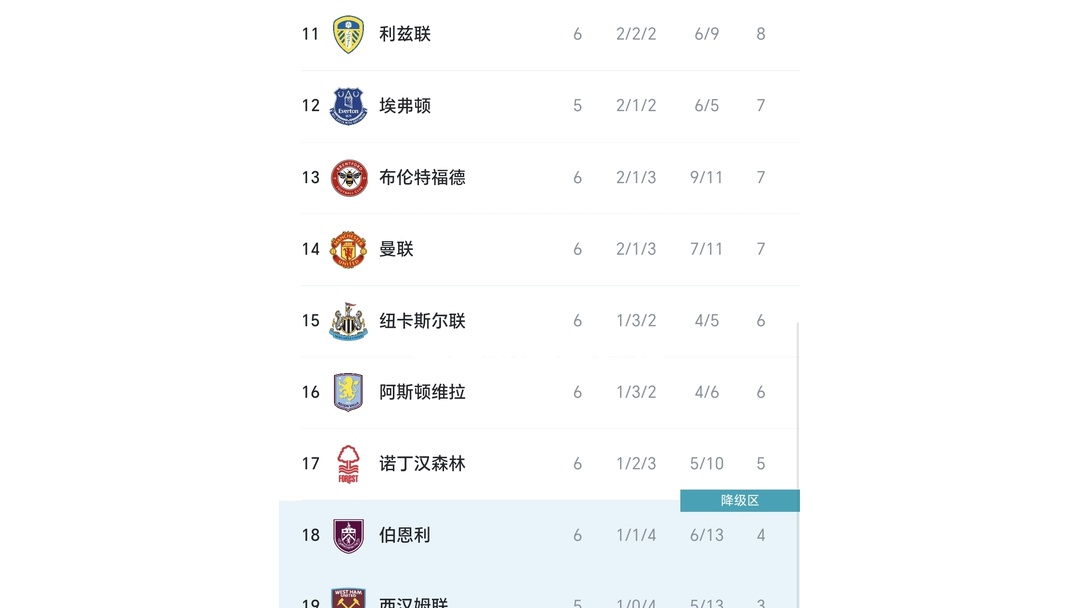Click the Everton club badge

point(347,105)
